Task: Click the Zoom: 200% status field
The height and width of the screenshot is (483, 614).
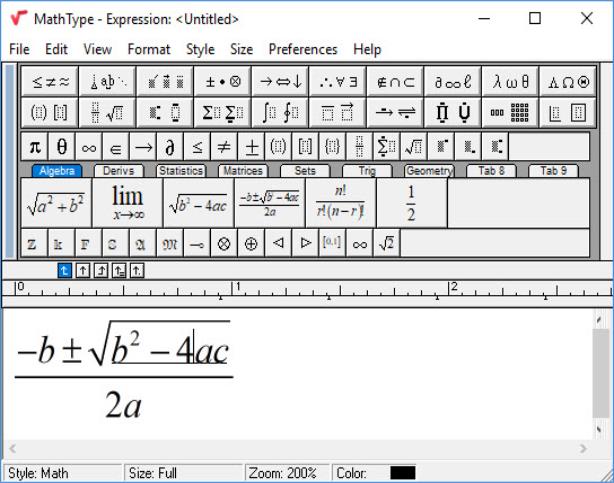Action: click(x=287, y=473)
